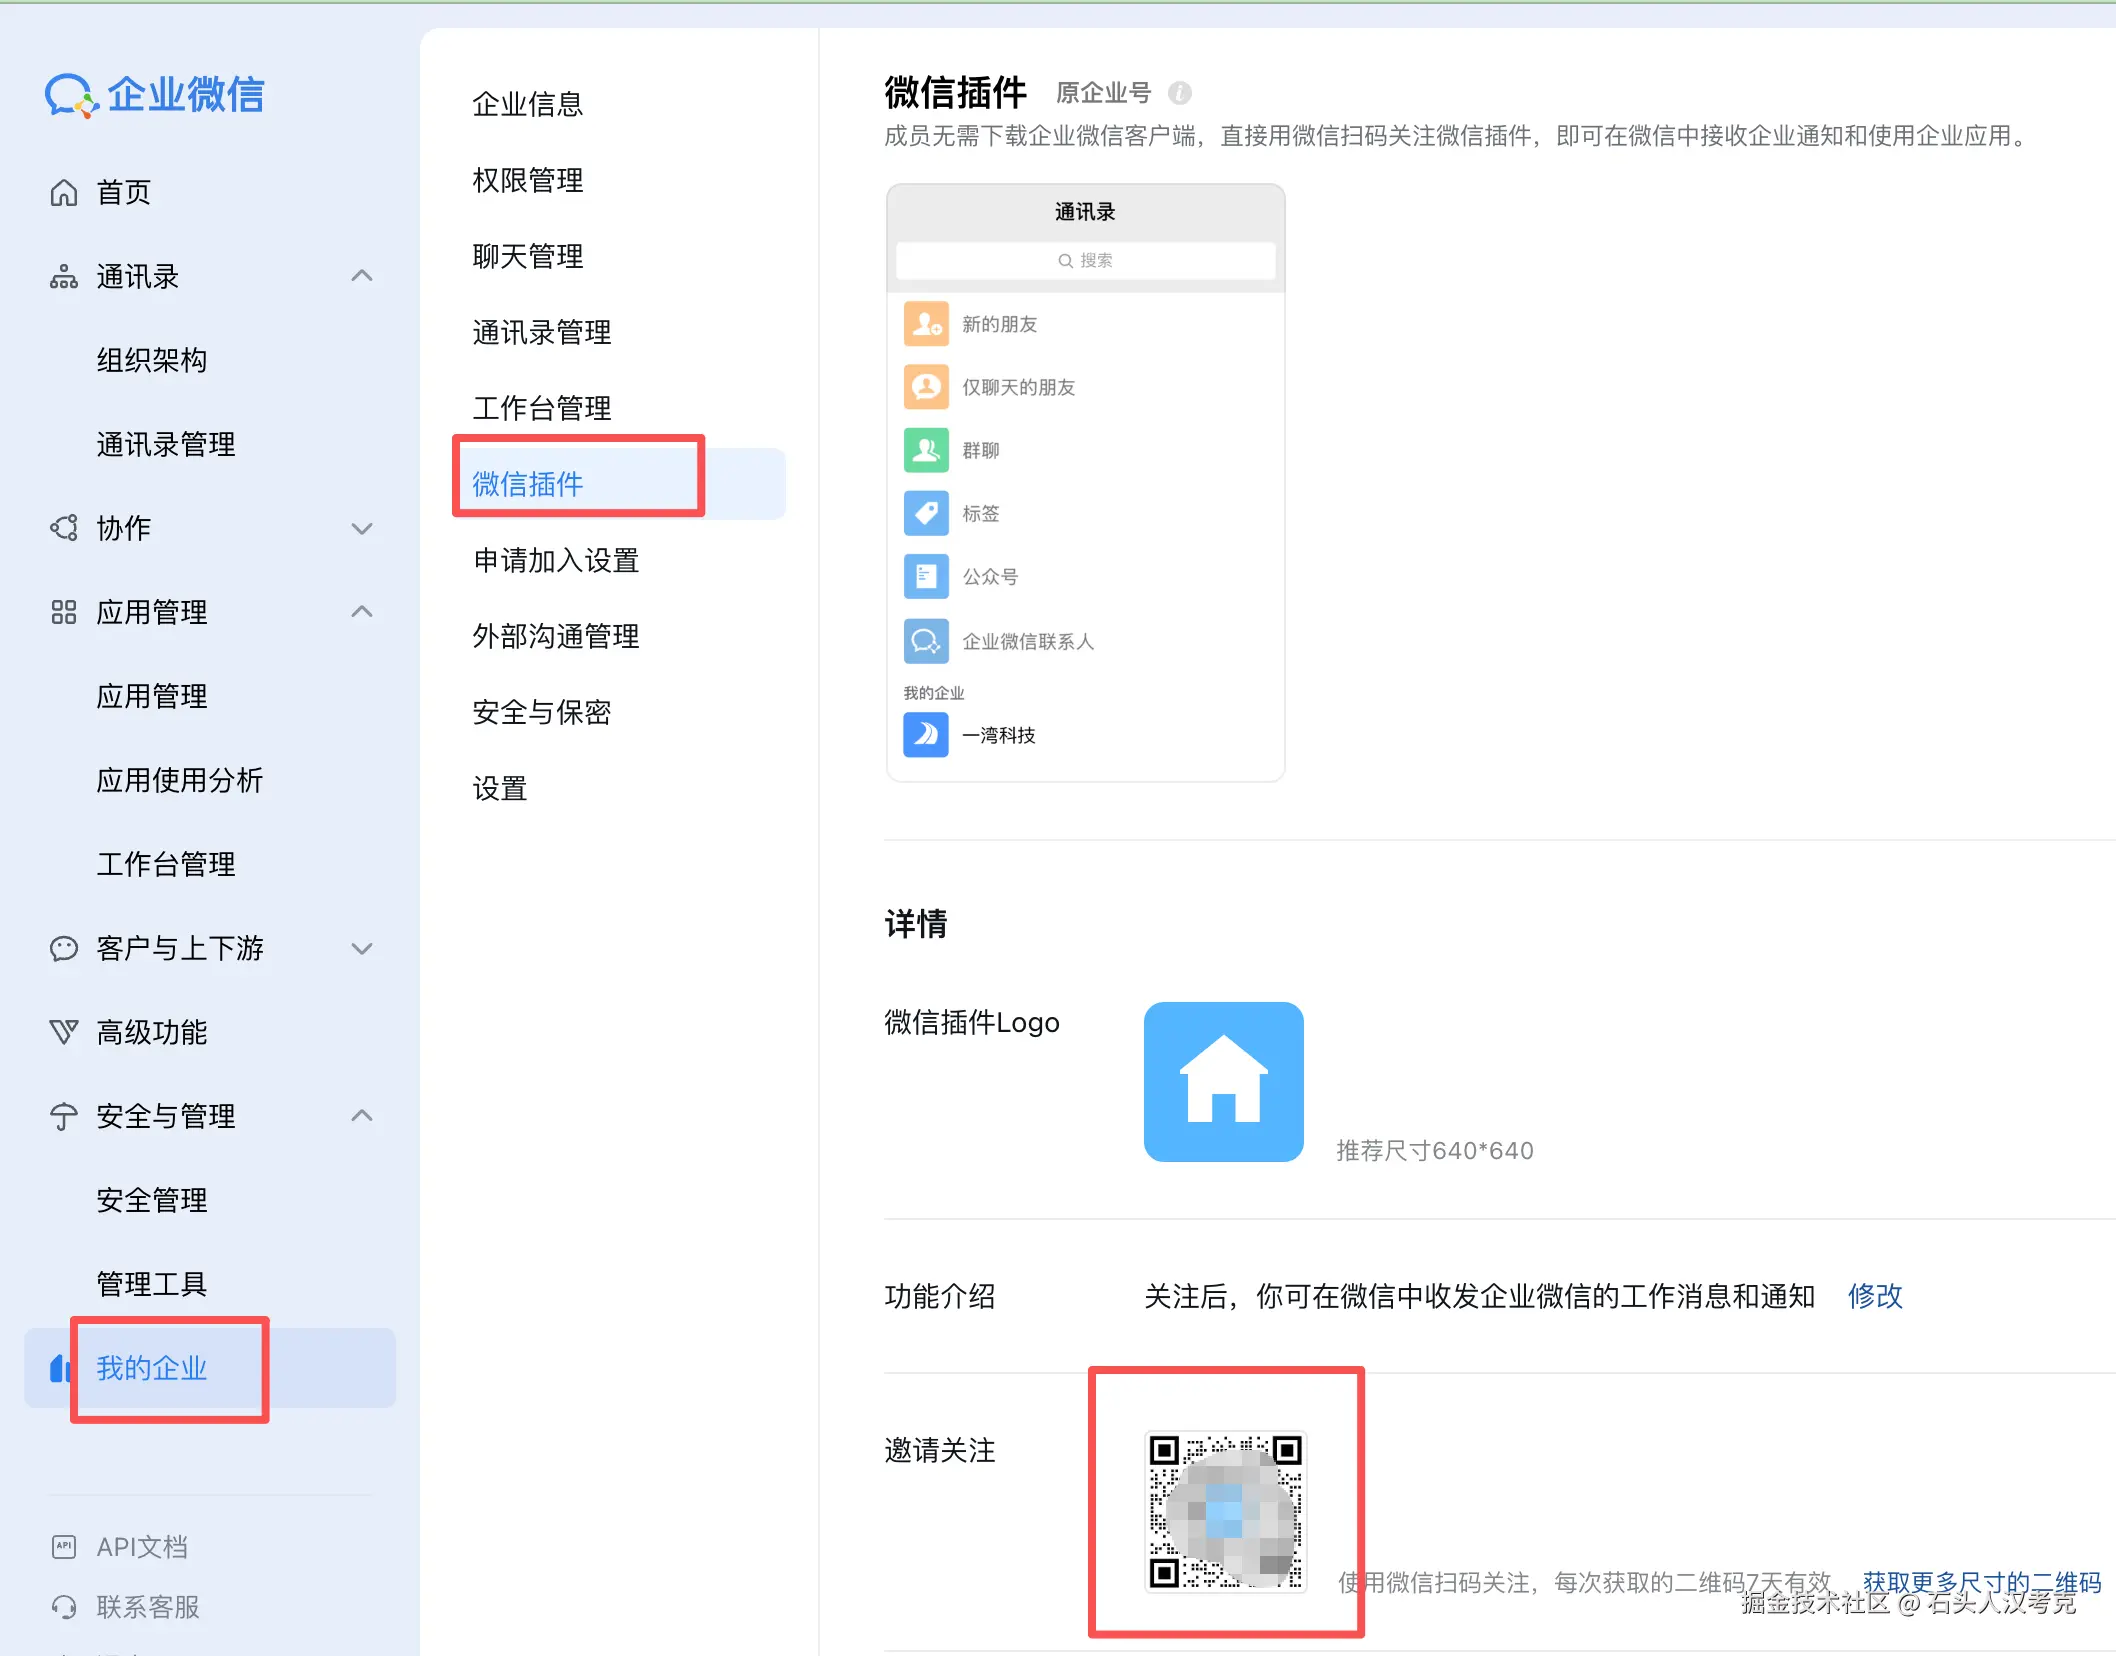The width and height of the screenshot is (2116, 1656).
Task: Click the home icon beside 首页
Action: (x=64, y=192)
